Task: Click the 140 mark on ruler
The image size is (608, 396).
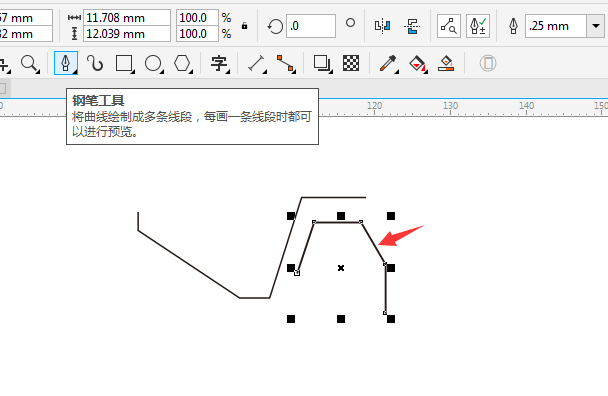Action: pos(527,105)
